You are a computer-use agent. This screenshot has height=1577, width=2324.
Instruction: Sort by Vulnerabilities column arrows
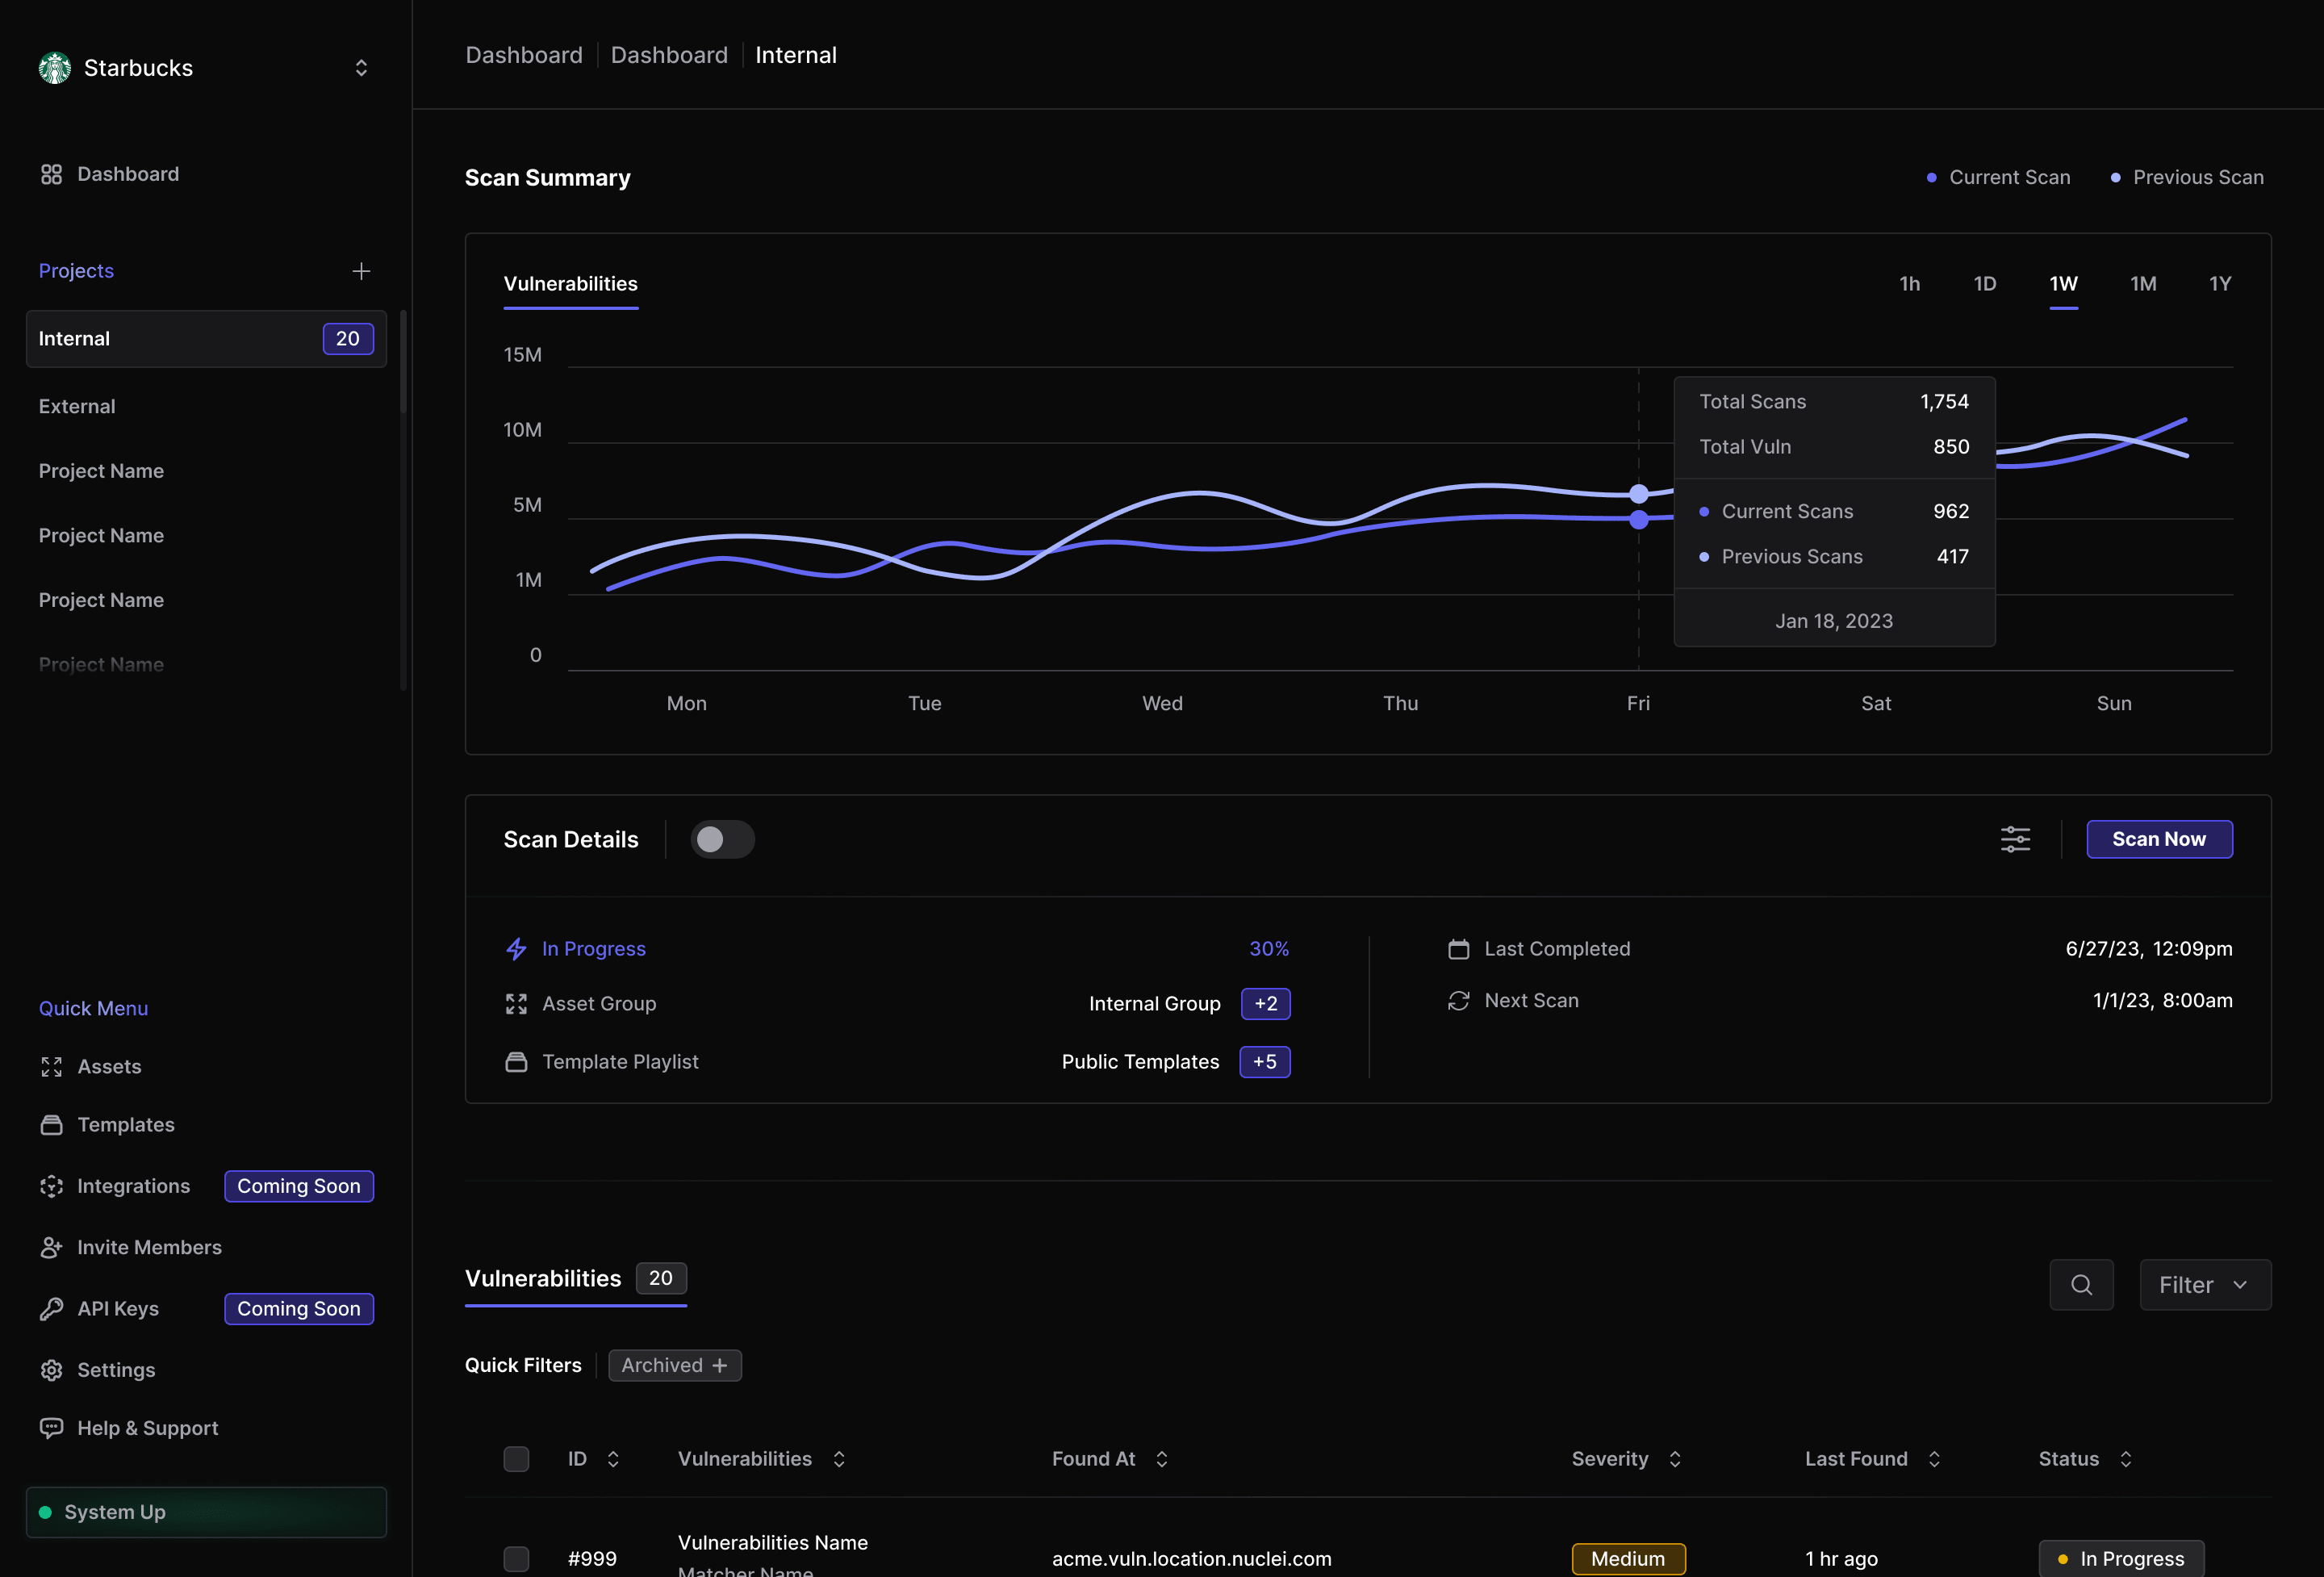tap(839, 1460)
